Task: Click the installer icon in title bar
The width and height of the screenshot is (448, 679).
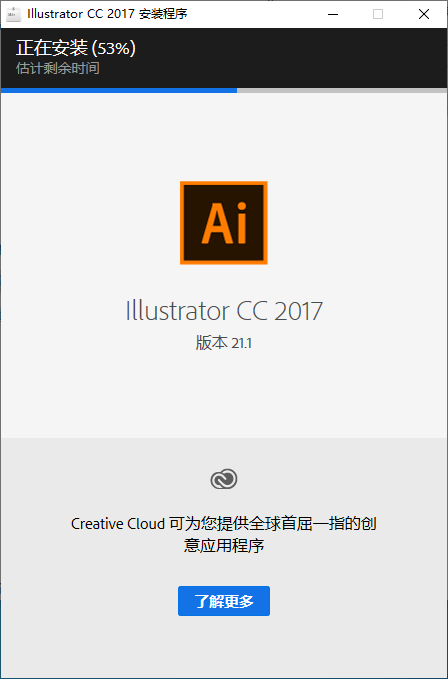Action: click(13, 14)
